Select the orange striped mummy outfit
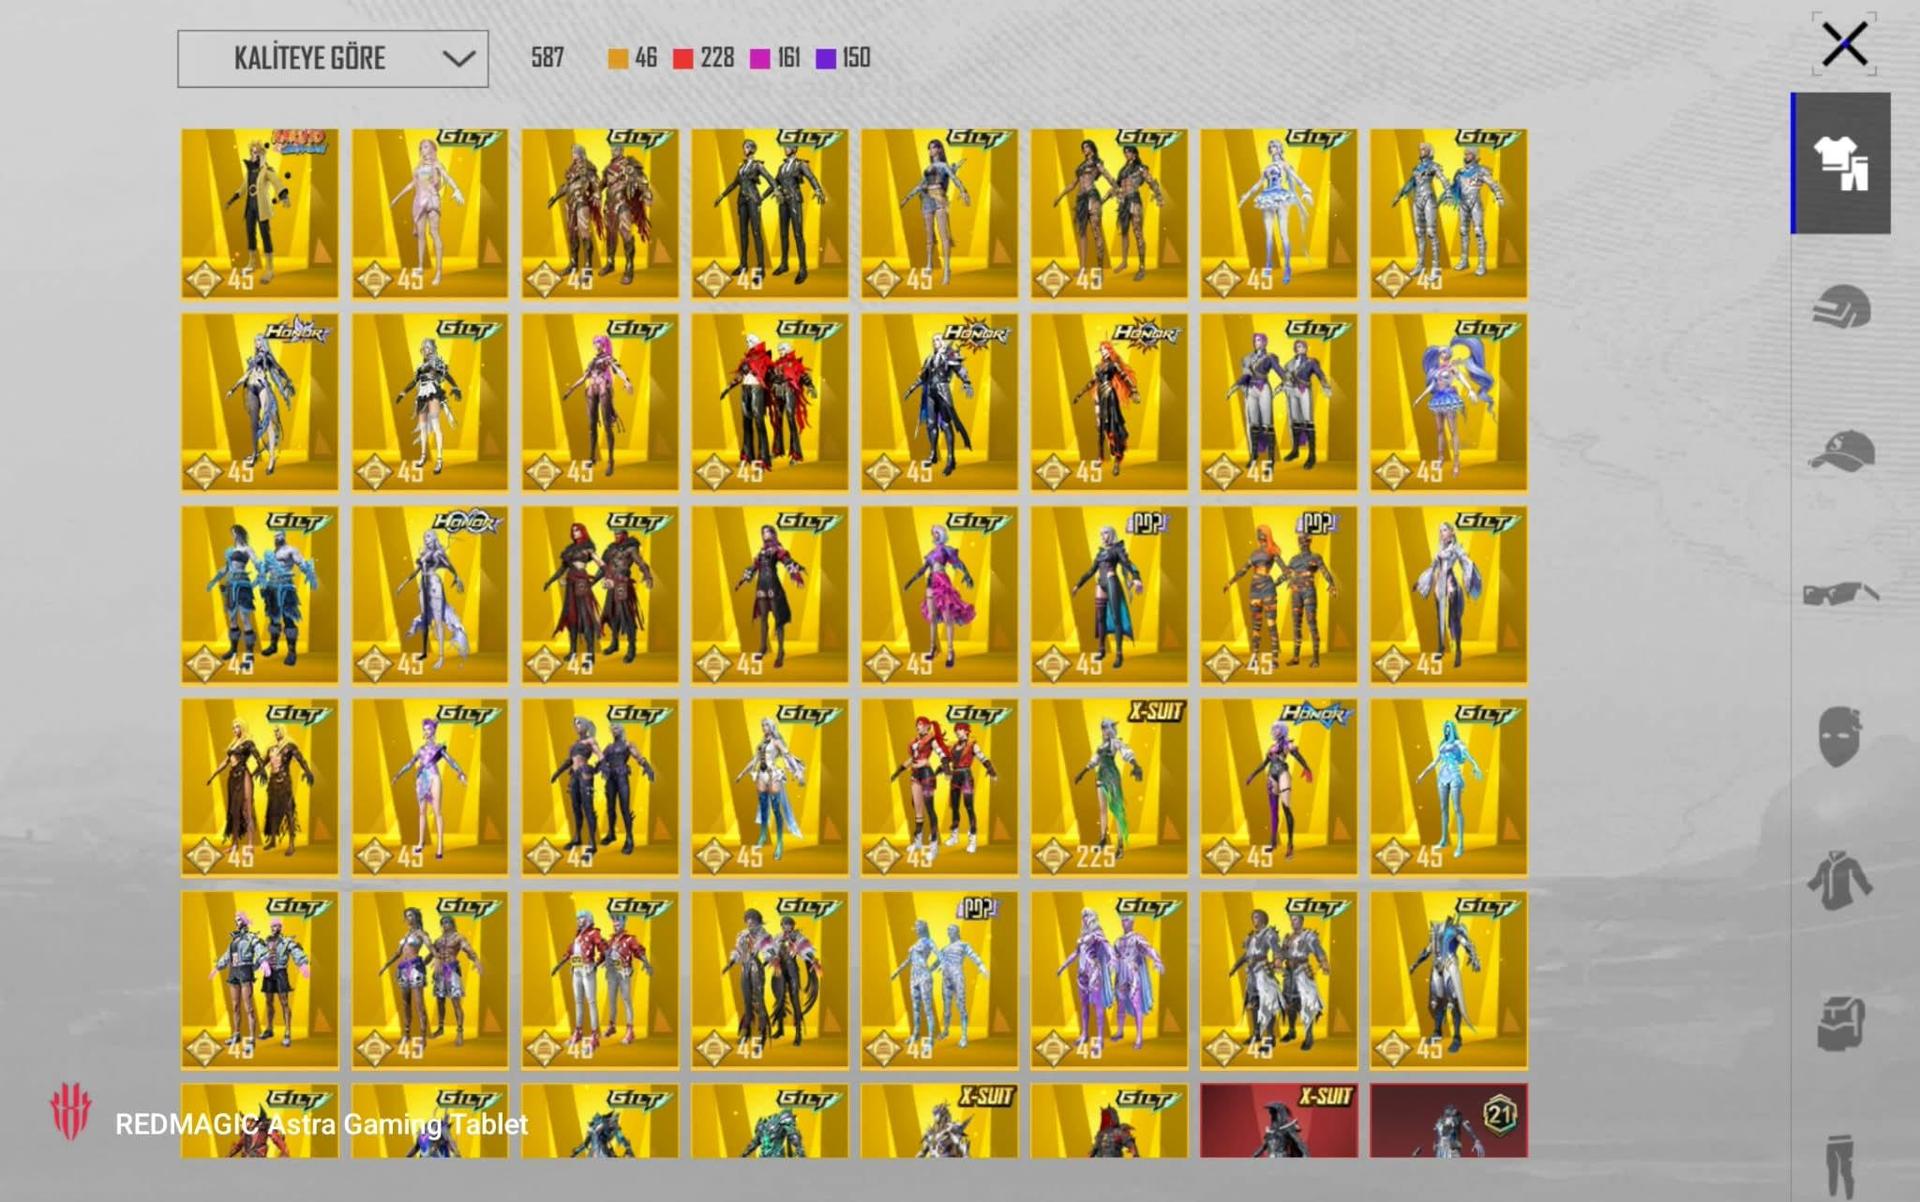This screenshot has width=1920, height=1202. pos(1279,594)
